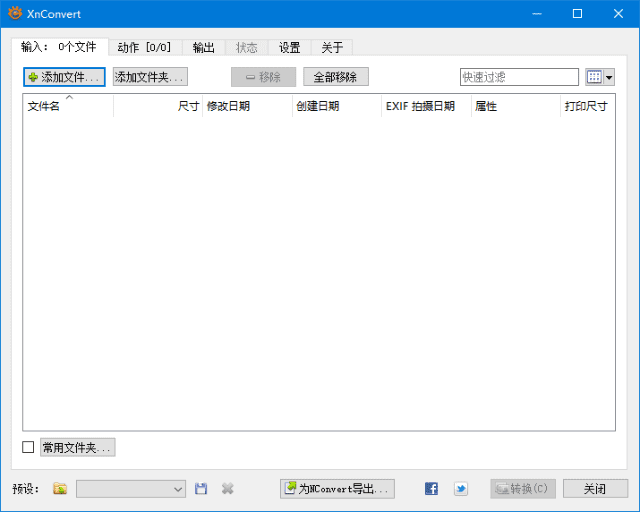This screenshot has width=640, height=512.
Task: Switch to the 动作 [0/0] tab
Action: (x=144, y=47)
